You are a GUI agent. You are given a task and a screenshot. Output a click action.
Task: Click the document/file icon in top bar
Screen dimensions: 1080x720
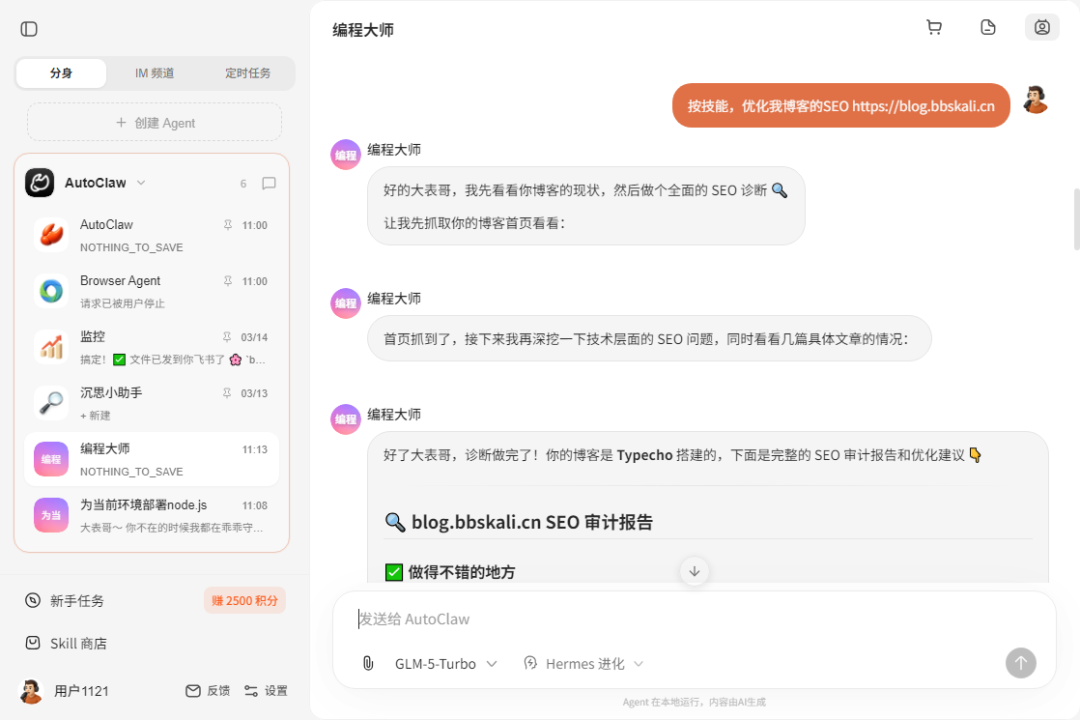988,27
